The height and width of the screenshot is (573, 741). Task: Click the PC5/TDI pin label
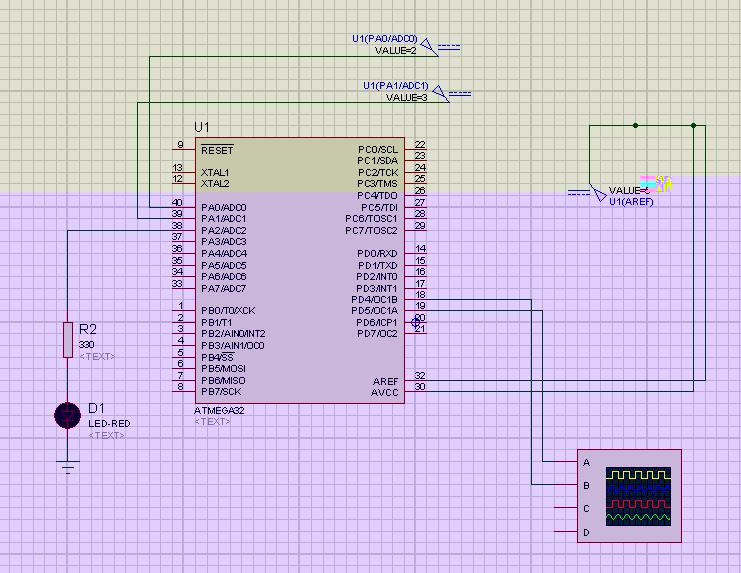click(x=379, y=207)
